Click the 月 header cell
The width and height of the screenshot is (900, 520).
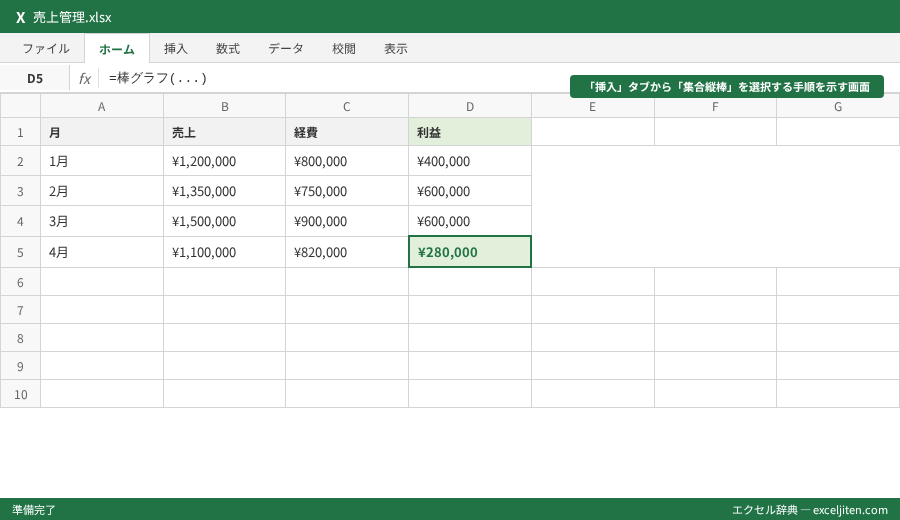click(x=102, y=132)
